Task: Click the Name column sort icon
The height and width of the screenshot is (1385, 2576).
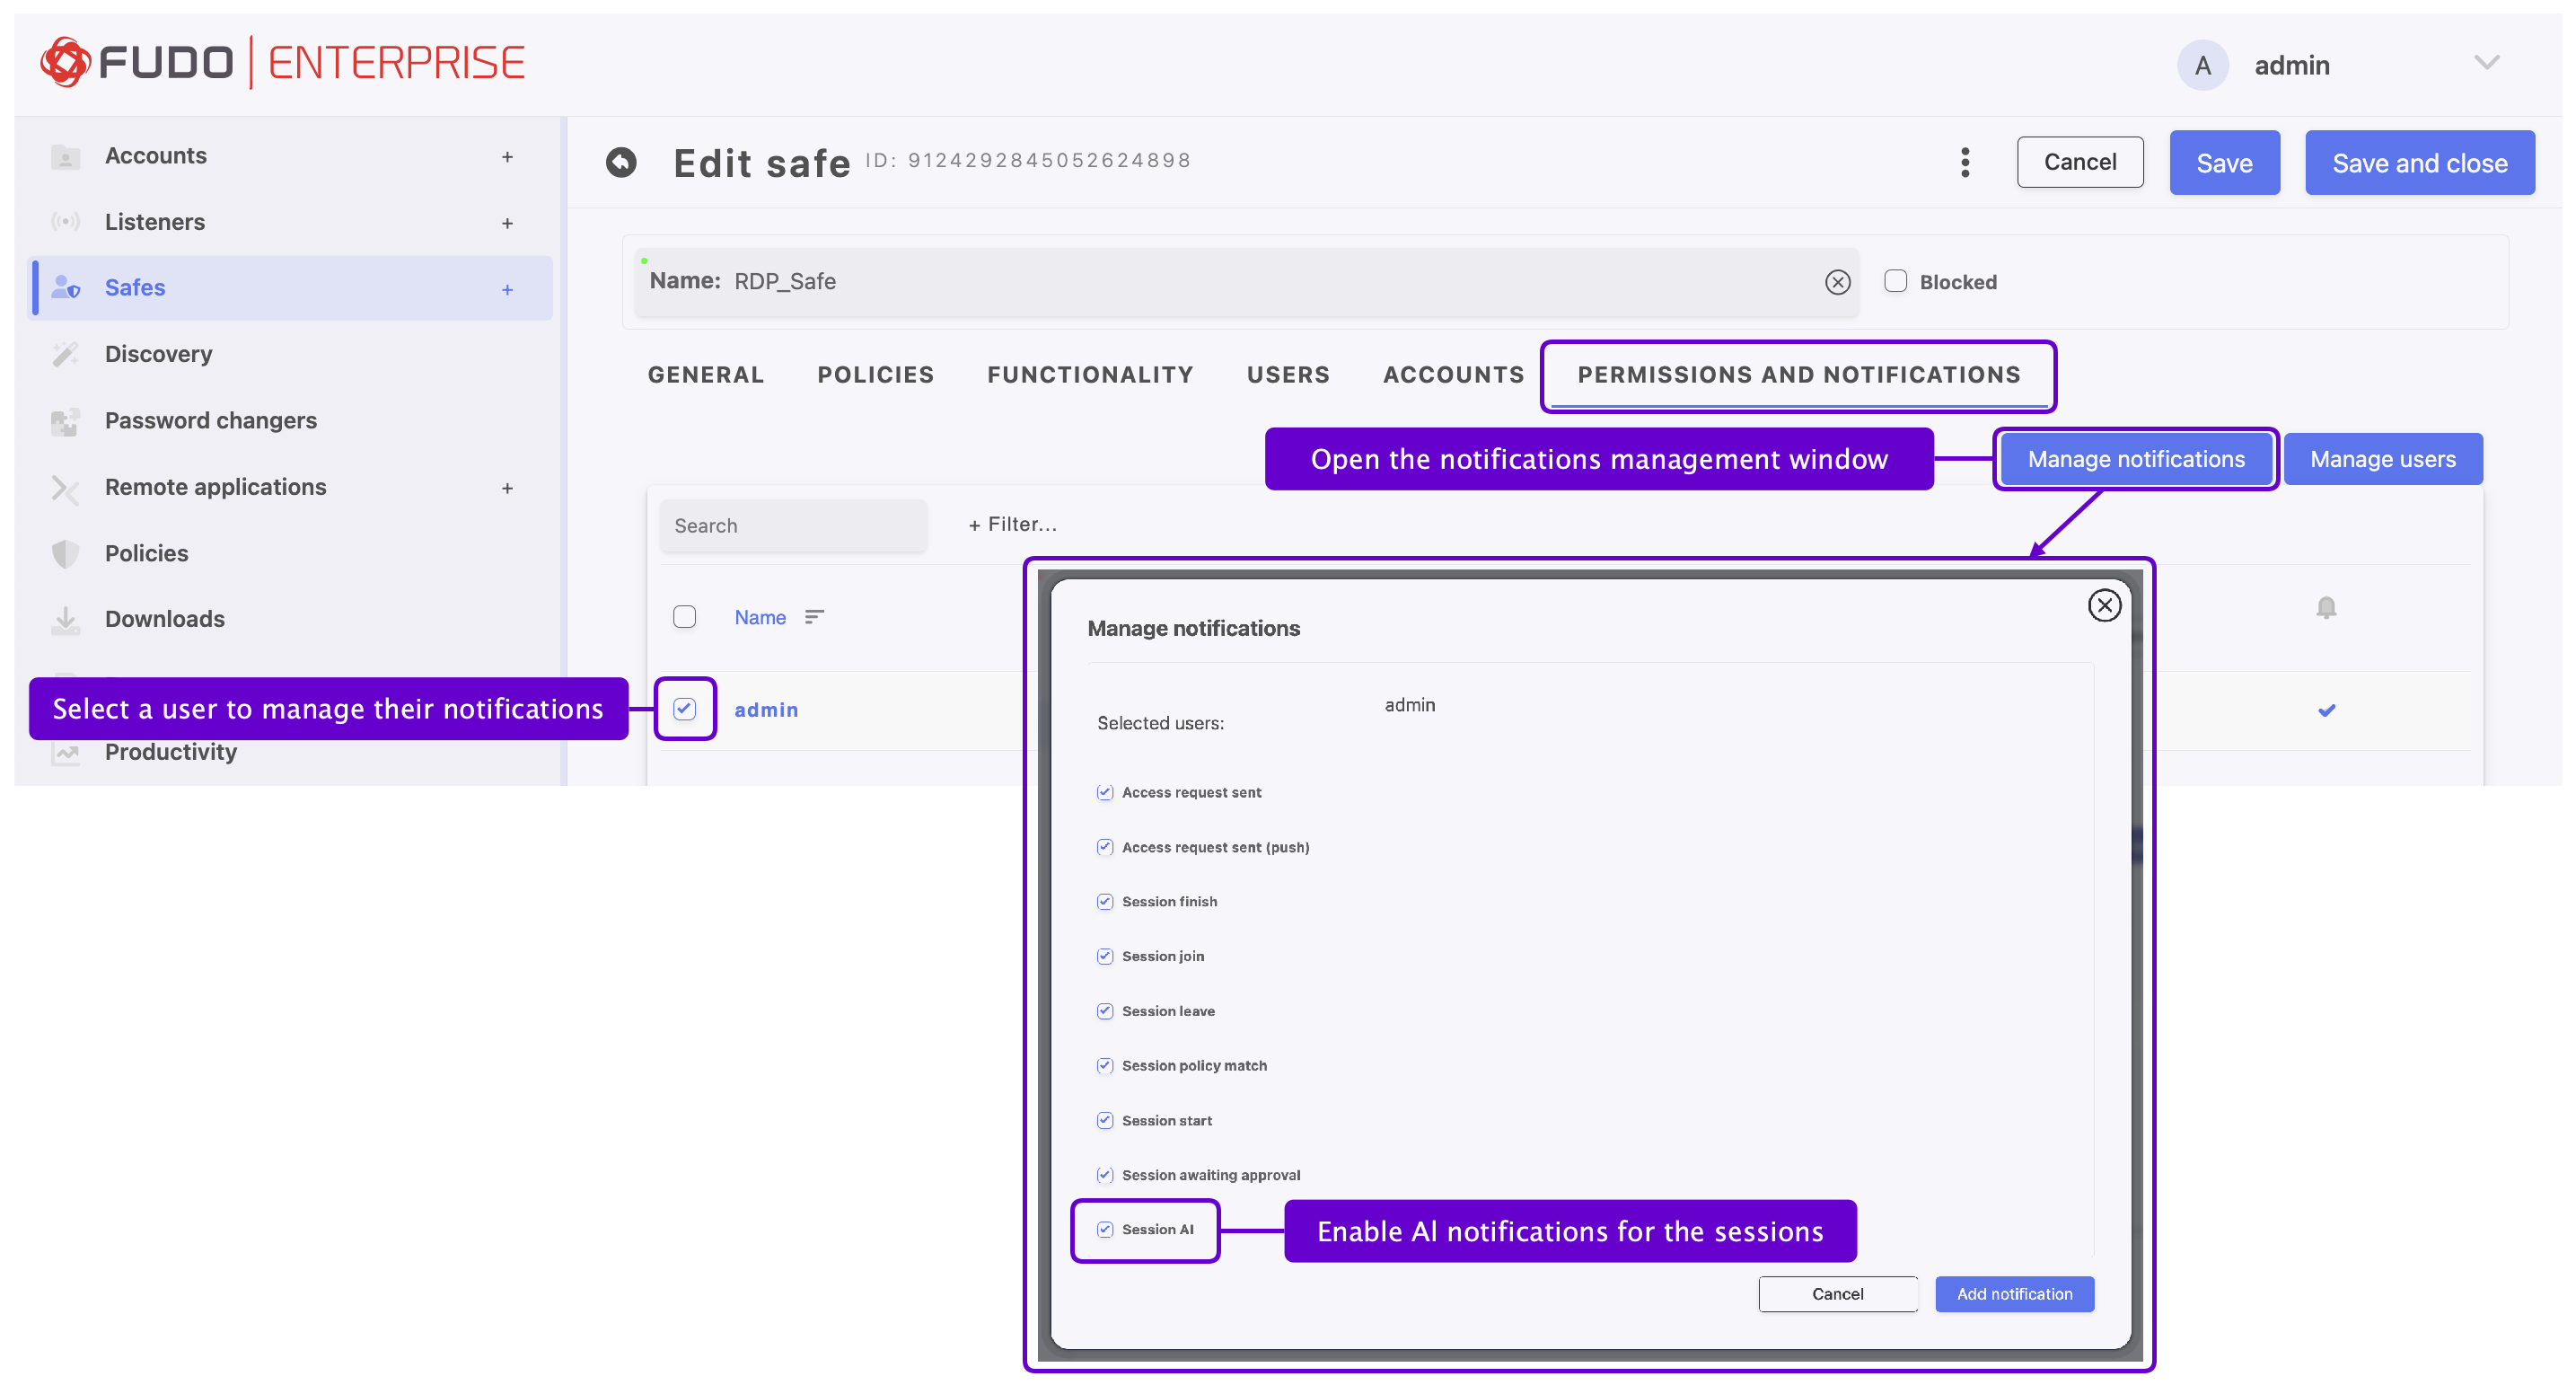Action: (x=814, y=617)
